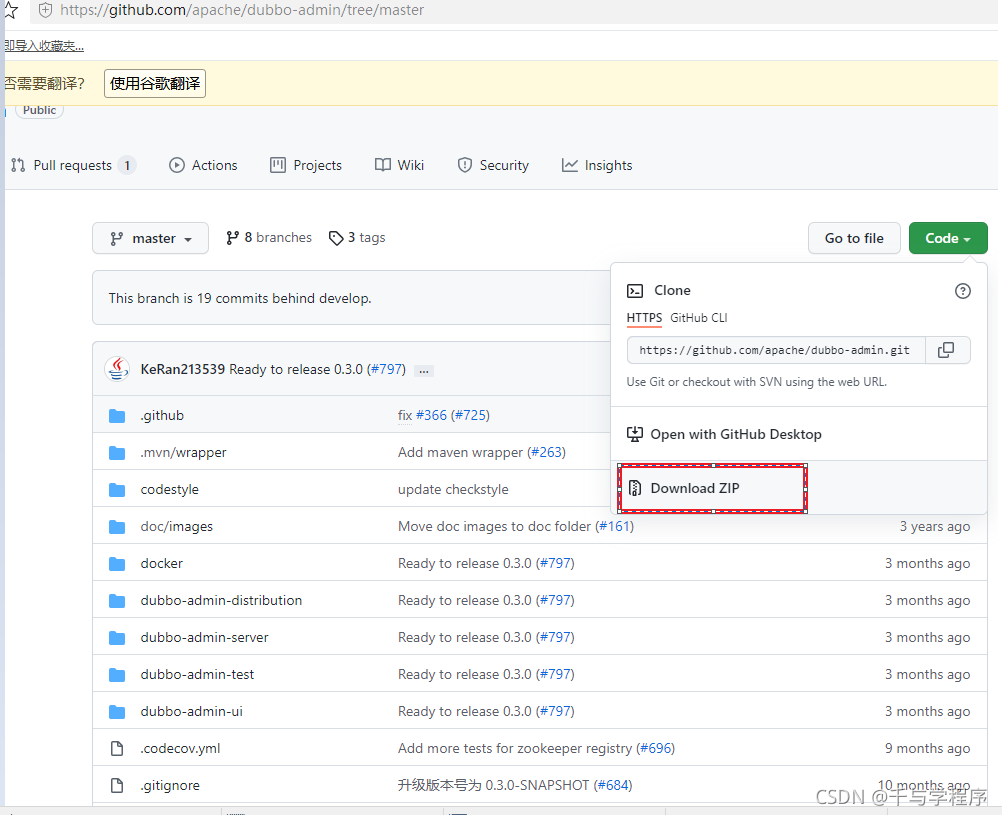
Task: Open the Projects tab
Action: click(306, 166)
